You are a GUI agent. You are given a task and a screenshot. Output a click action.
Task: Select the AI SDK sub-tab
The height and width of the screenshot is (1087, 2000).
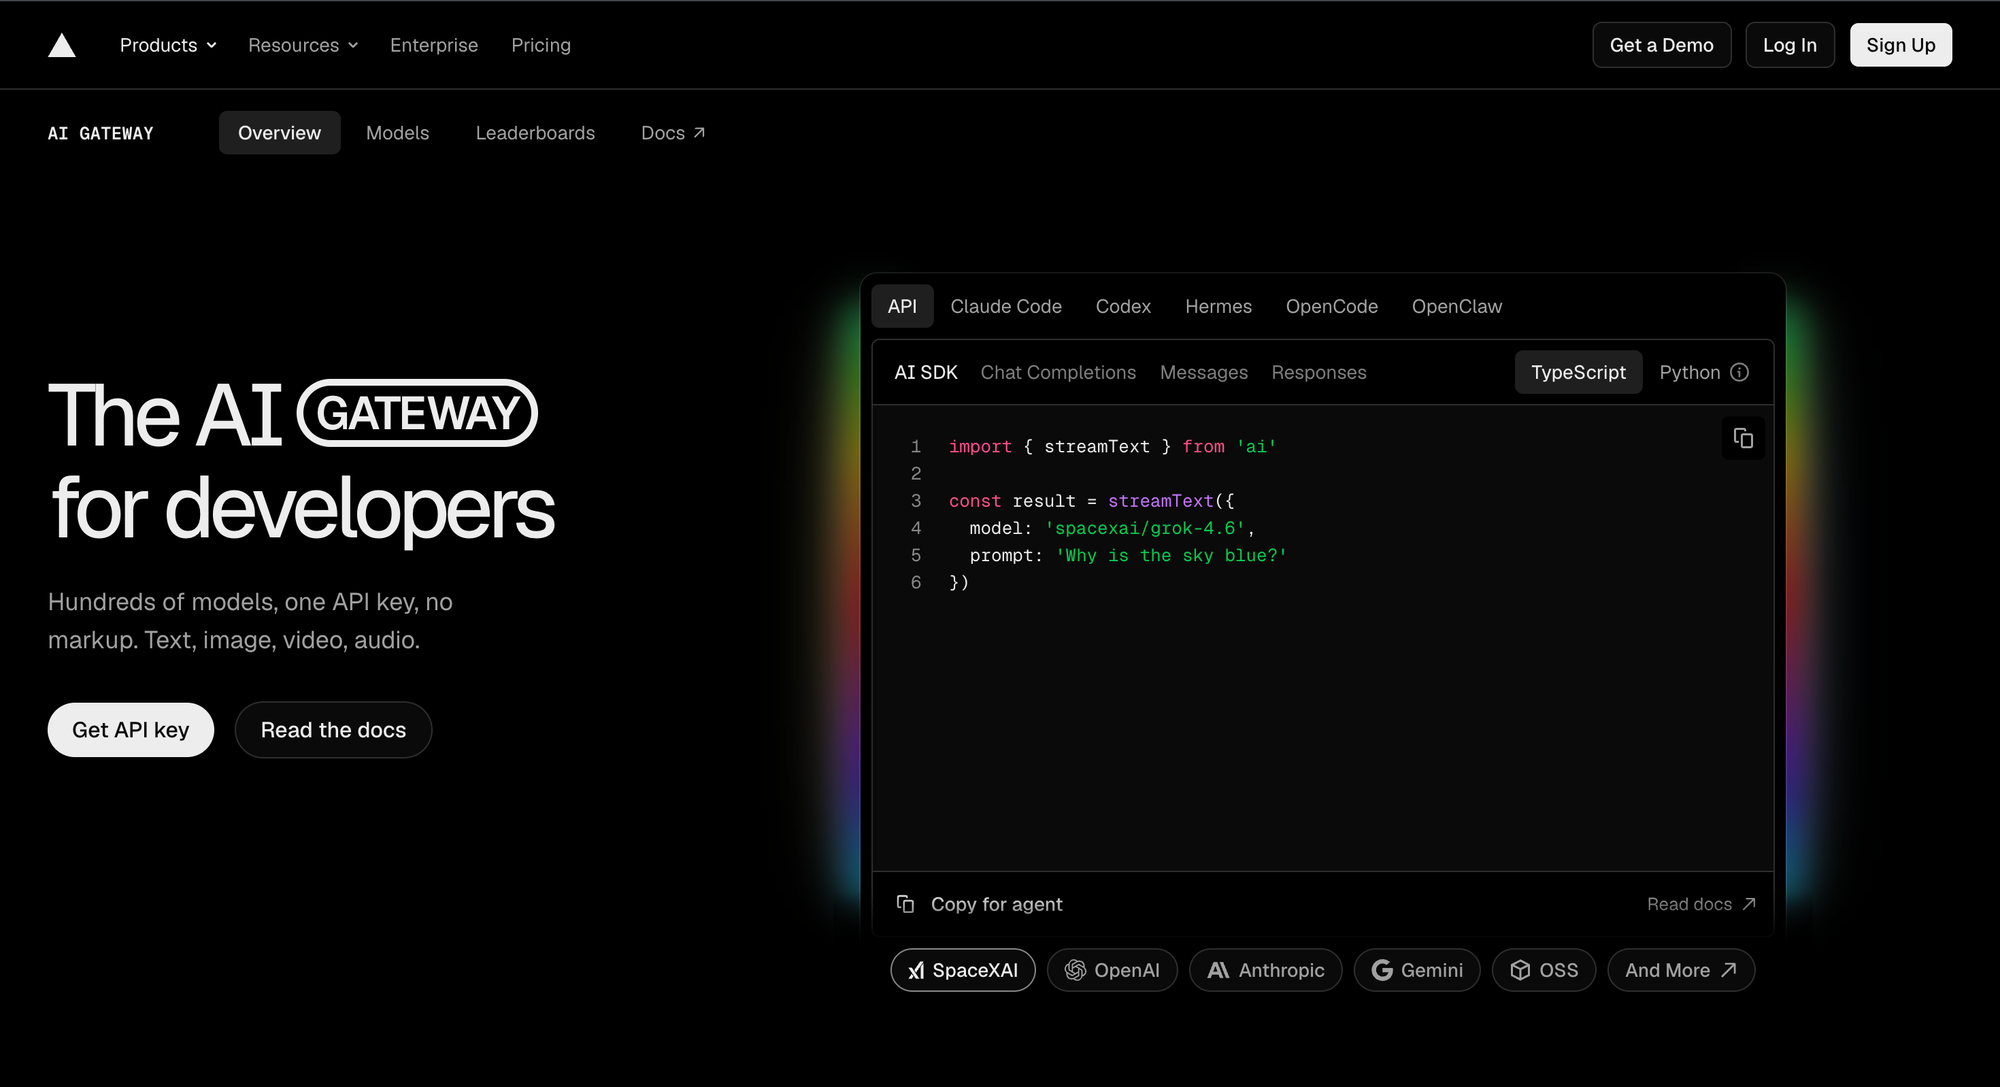click(926, 372)
